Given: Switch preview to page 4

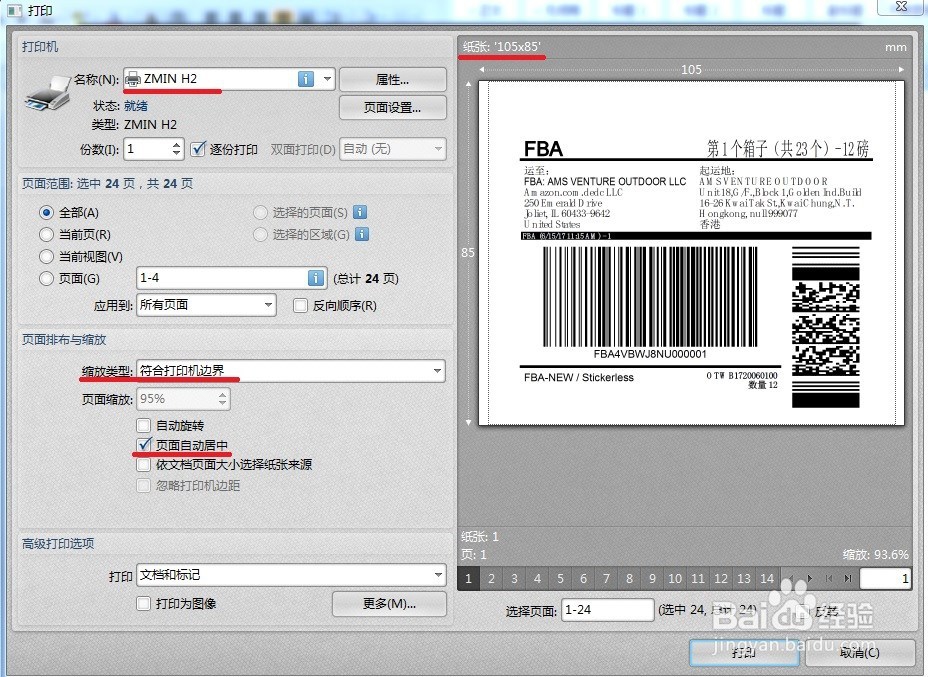Looking at the screenshot, I should 537,579.
